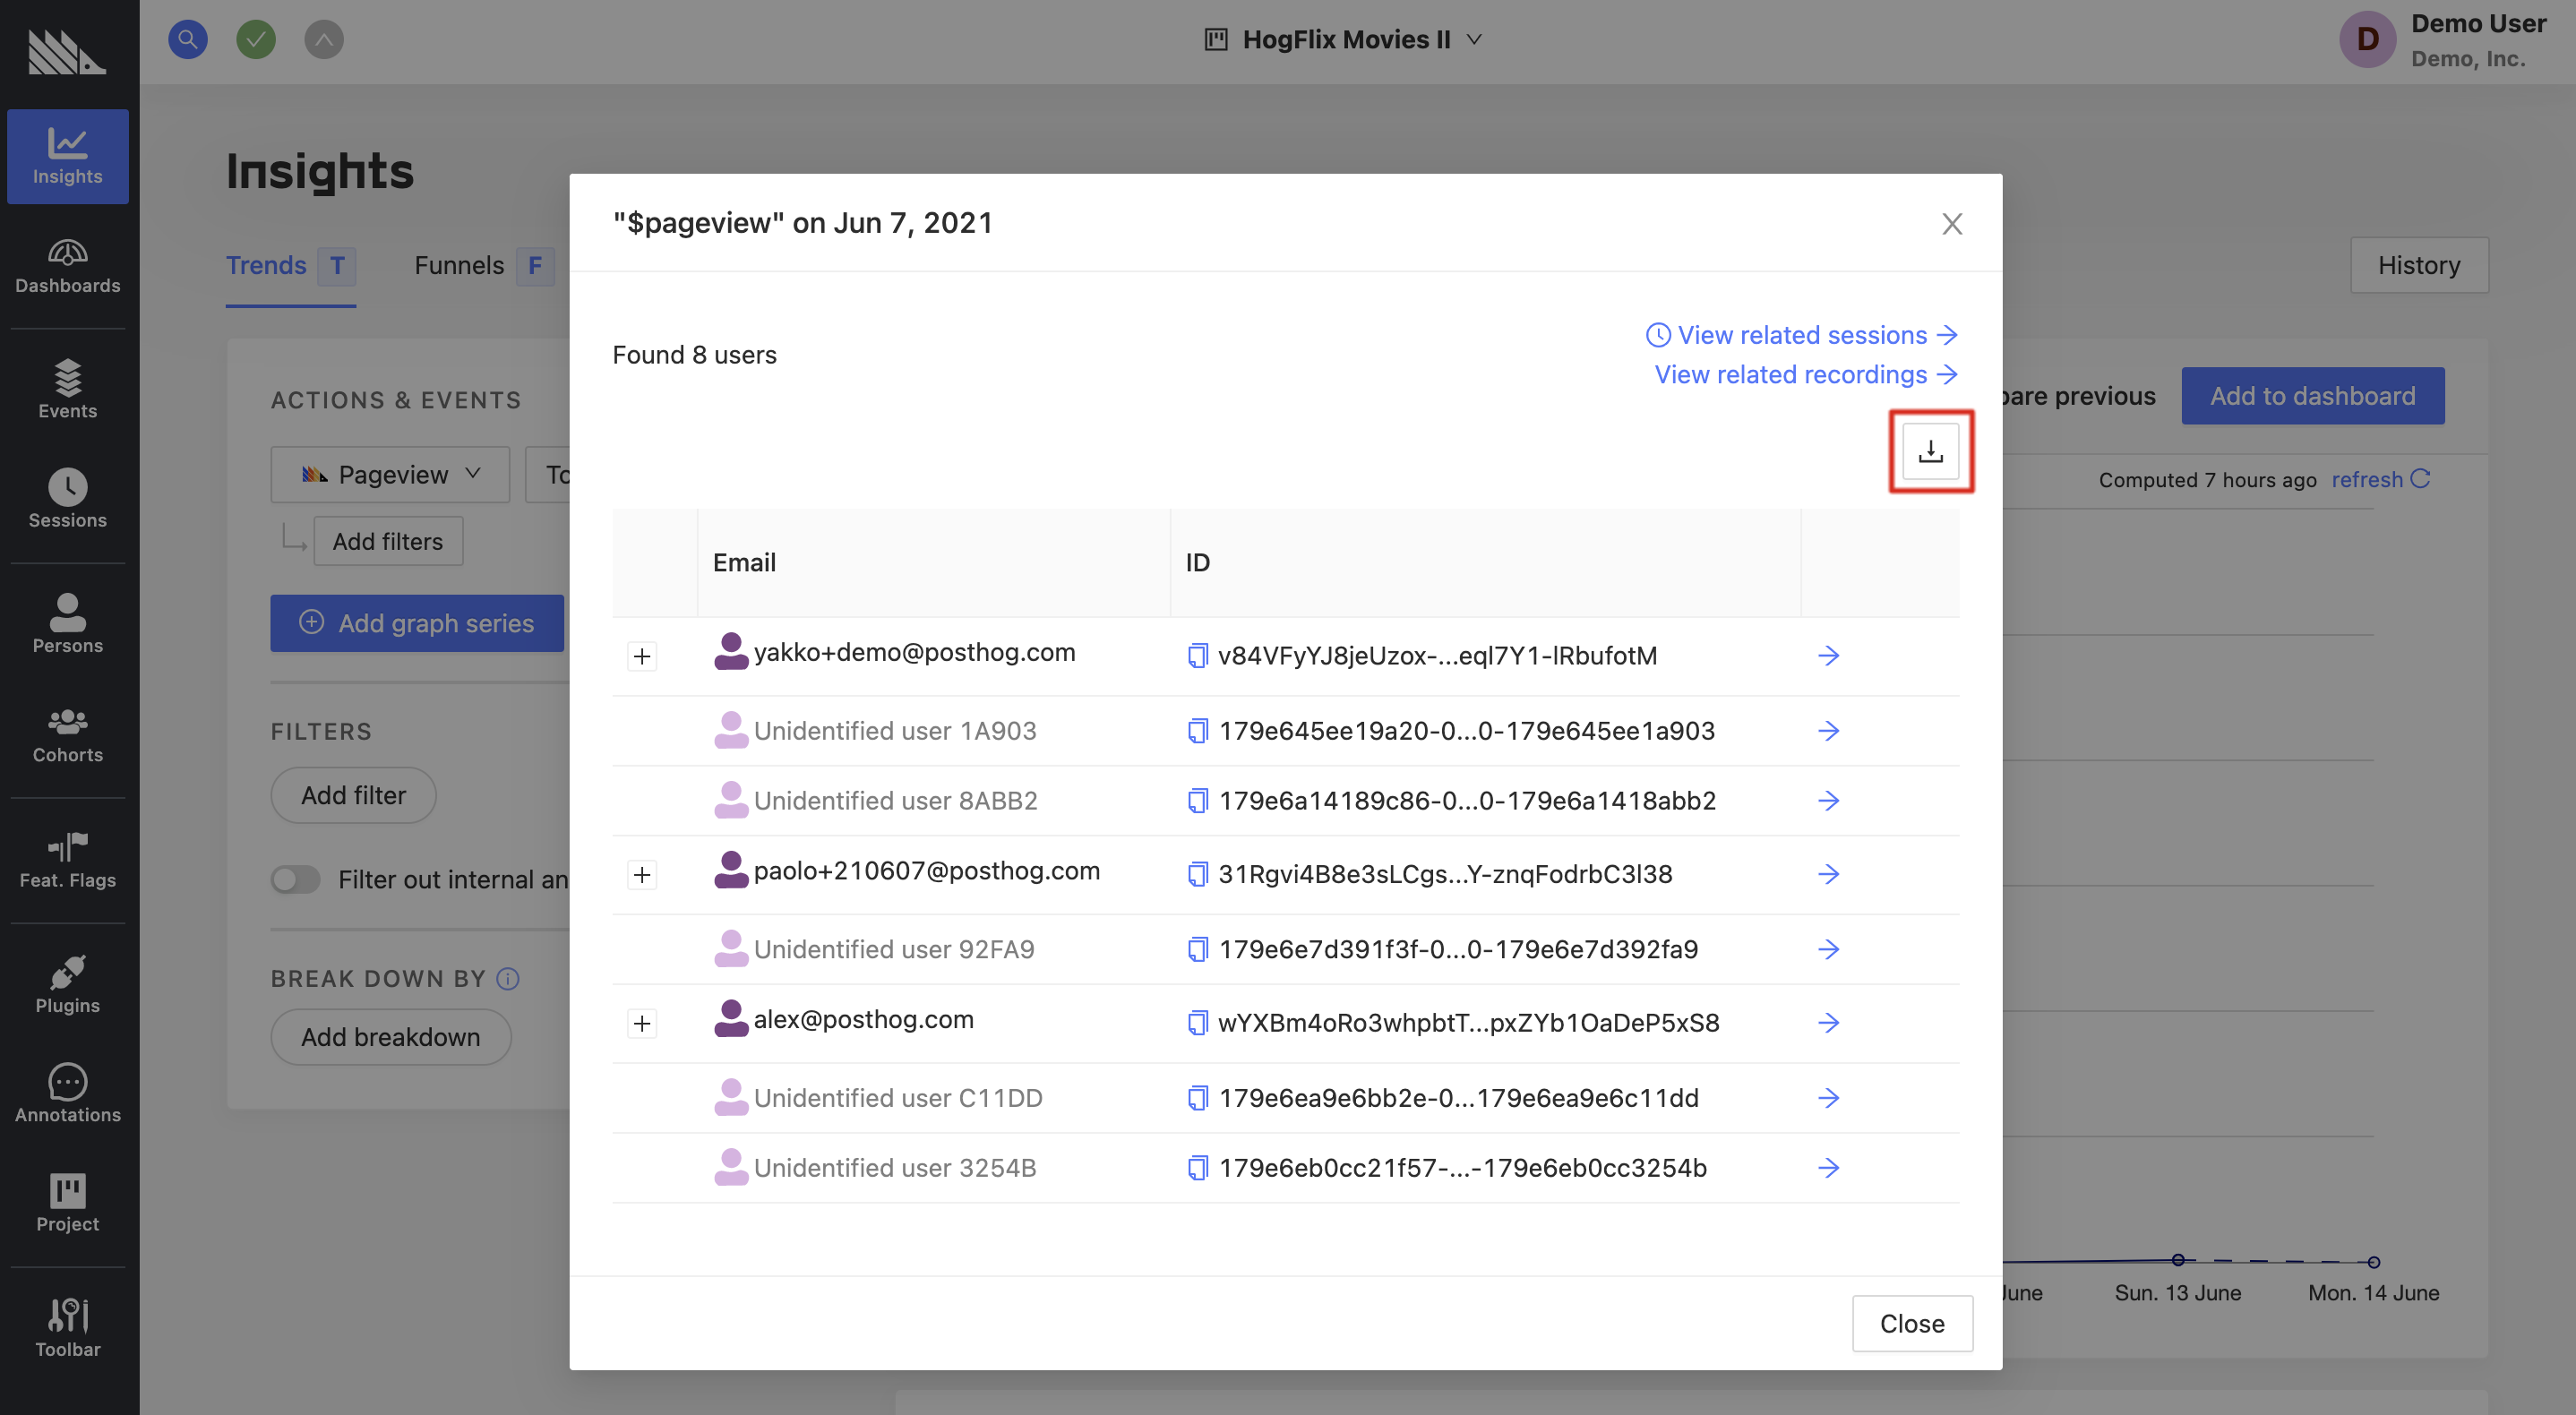Launch the Toolbar from sidebar

pos(68,1327)
